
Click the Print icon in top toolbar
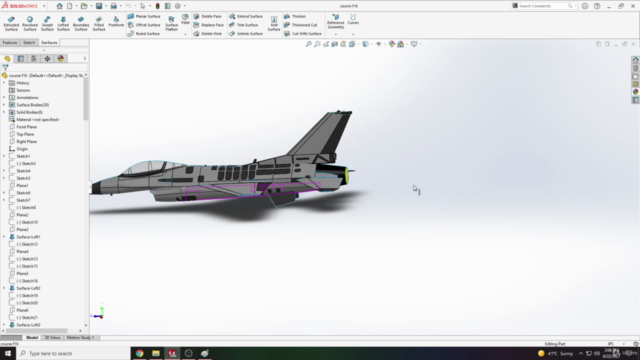[x=113, y=6]
